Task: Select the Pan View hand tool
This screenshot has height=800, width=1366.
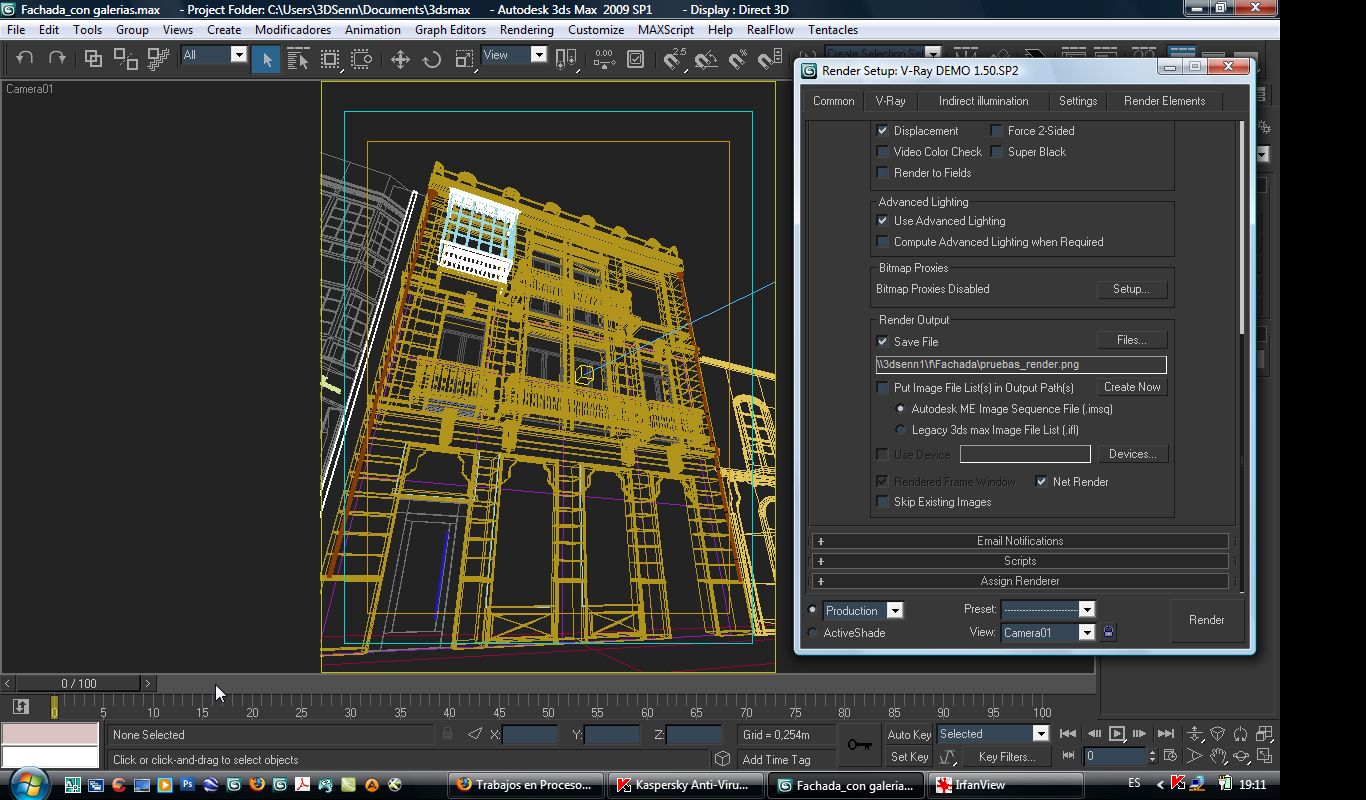Action: [x=1218, y=757]
